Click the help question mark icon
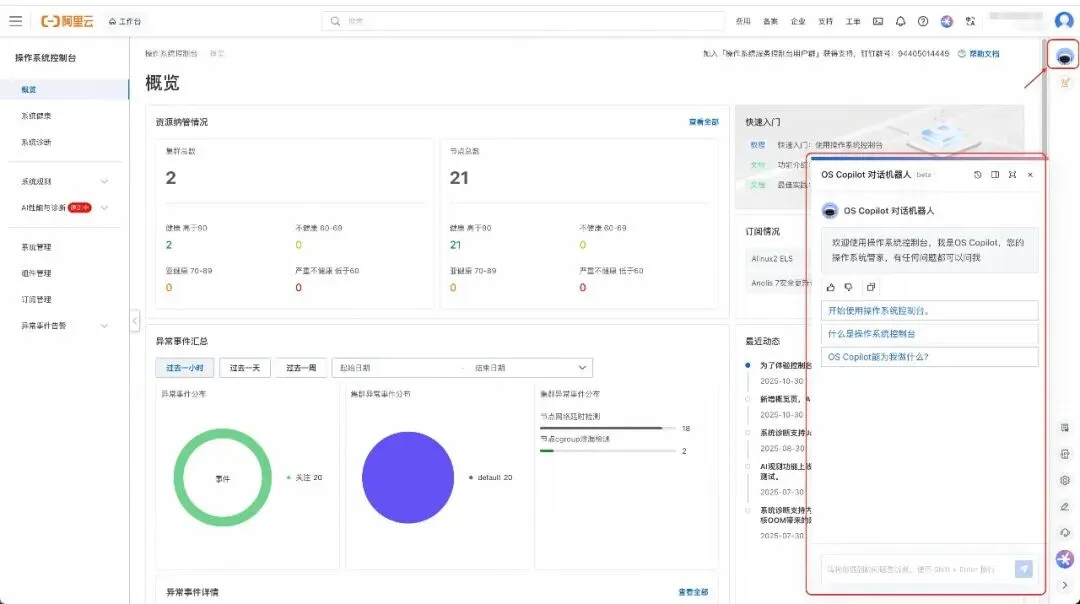 click(923, 21)
